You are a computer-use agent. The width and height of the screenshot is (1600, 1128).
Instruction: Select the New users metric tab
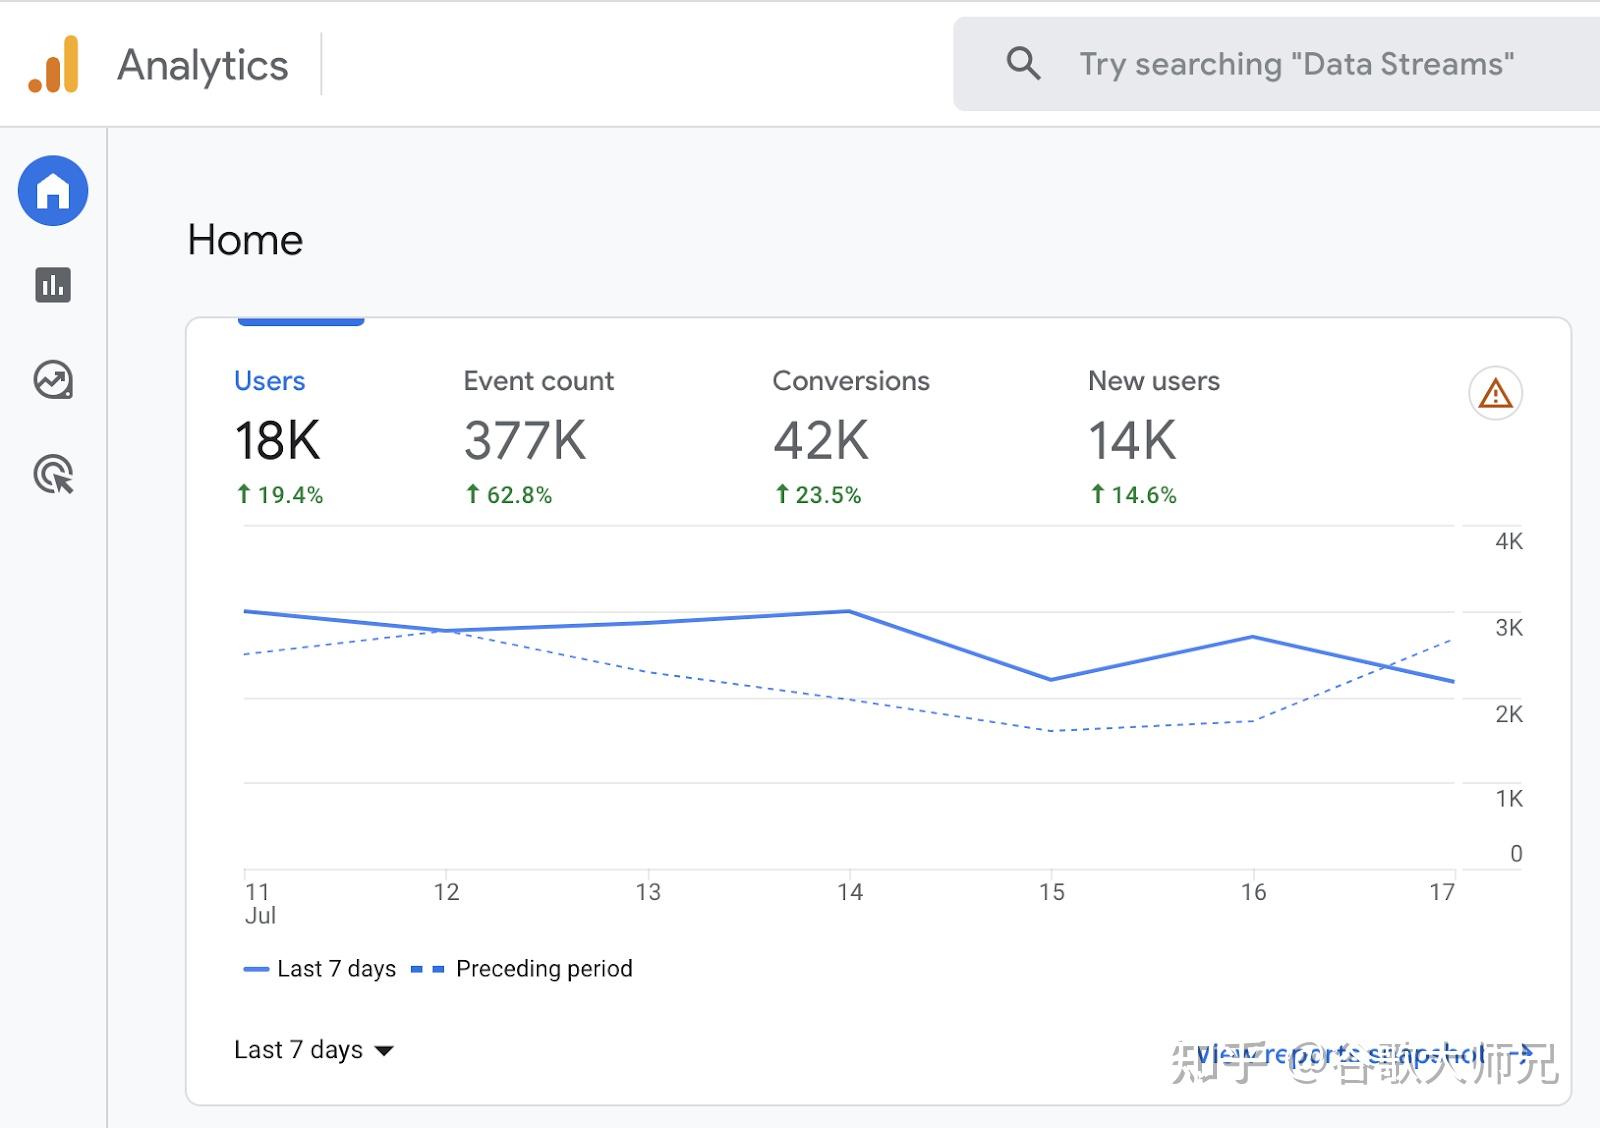pos(1154,437)
